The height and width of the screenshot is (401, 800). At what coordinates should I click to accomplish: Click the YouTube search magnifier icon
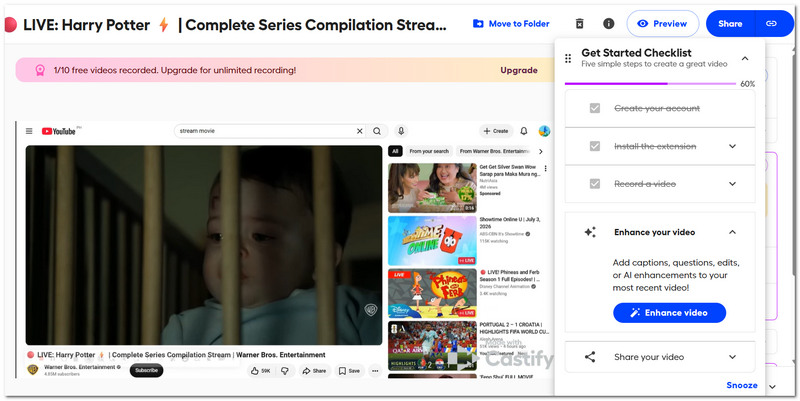click(377, 131)
